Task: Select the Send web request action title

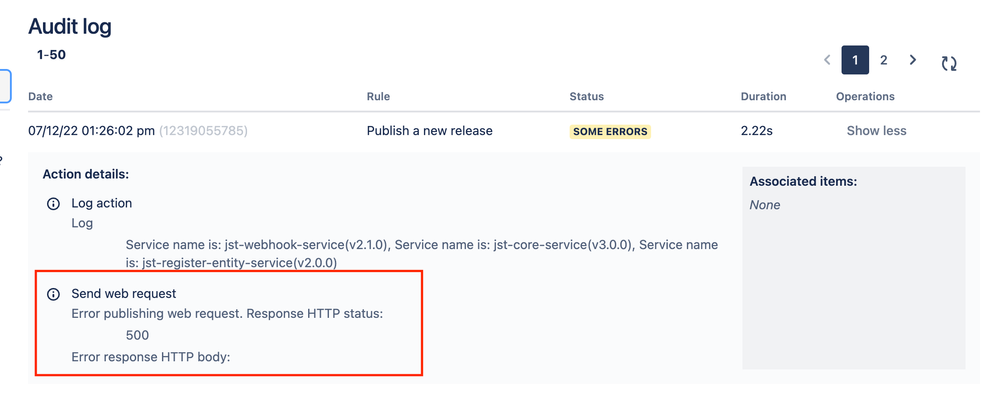Action: (x=124, y=294)
